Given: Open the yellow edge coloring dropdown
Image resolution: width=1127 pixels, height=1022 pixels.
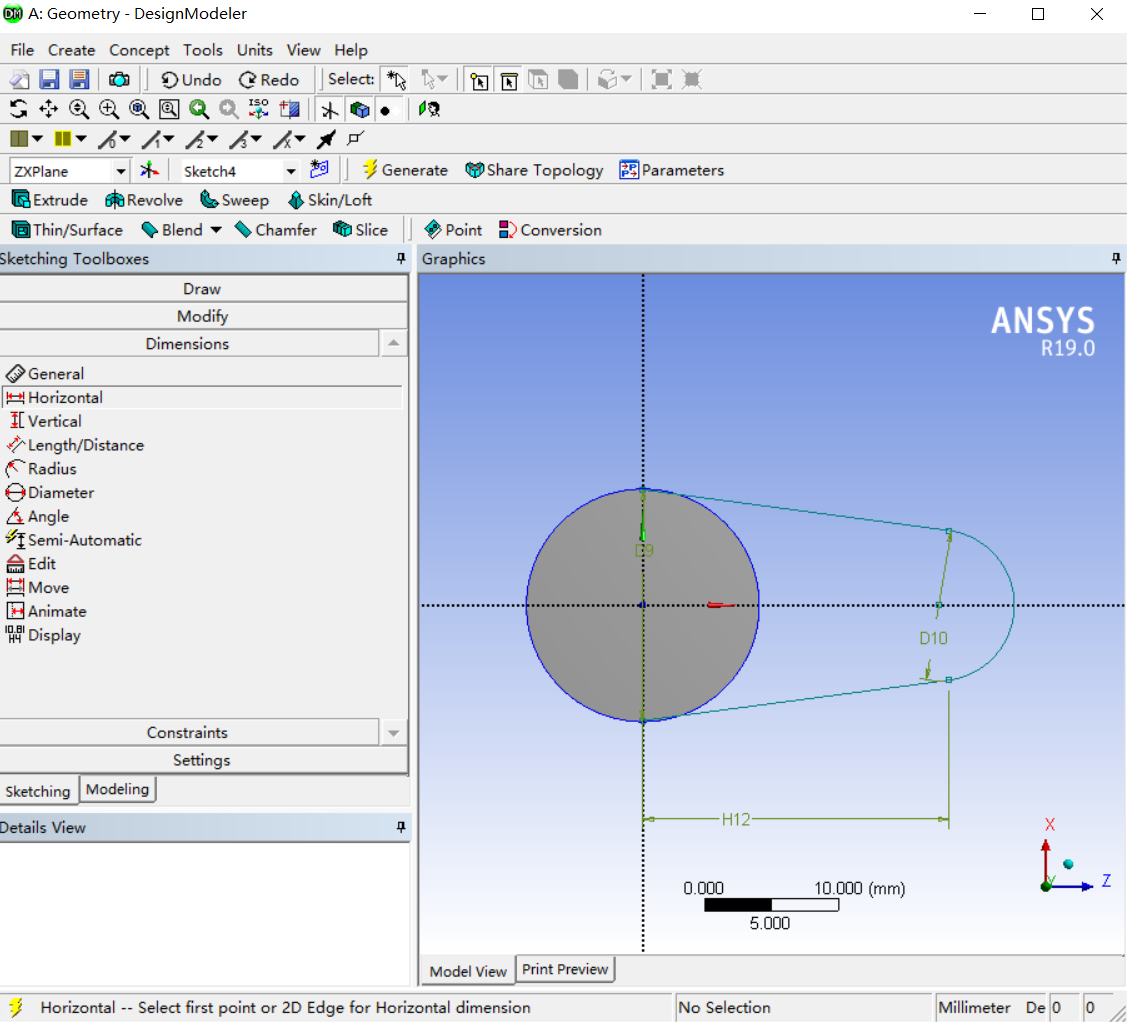Looking at the screenshot, I should 81,139.
